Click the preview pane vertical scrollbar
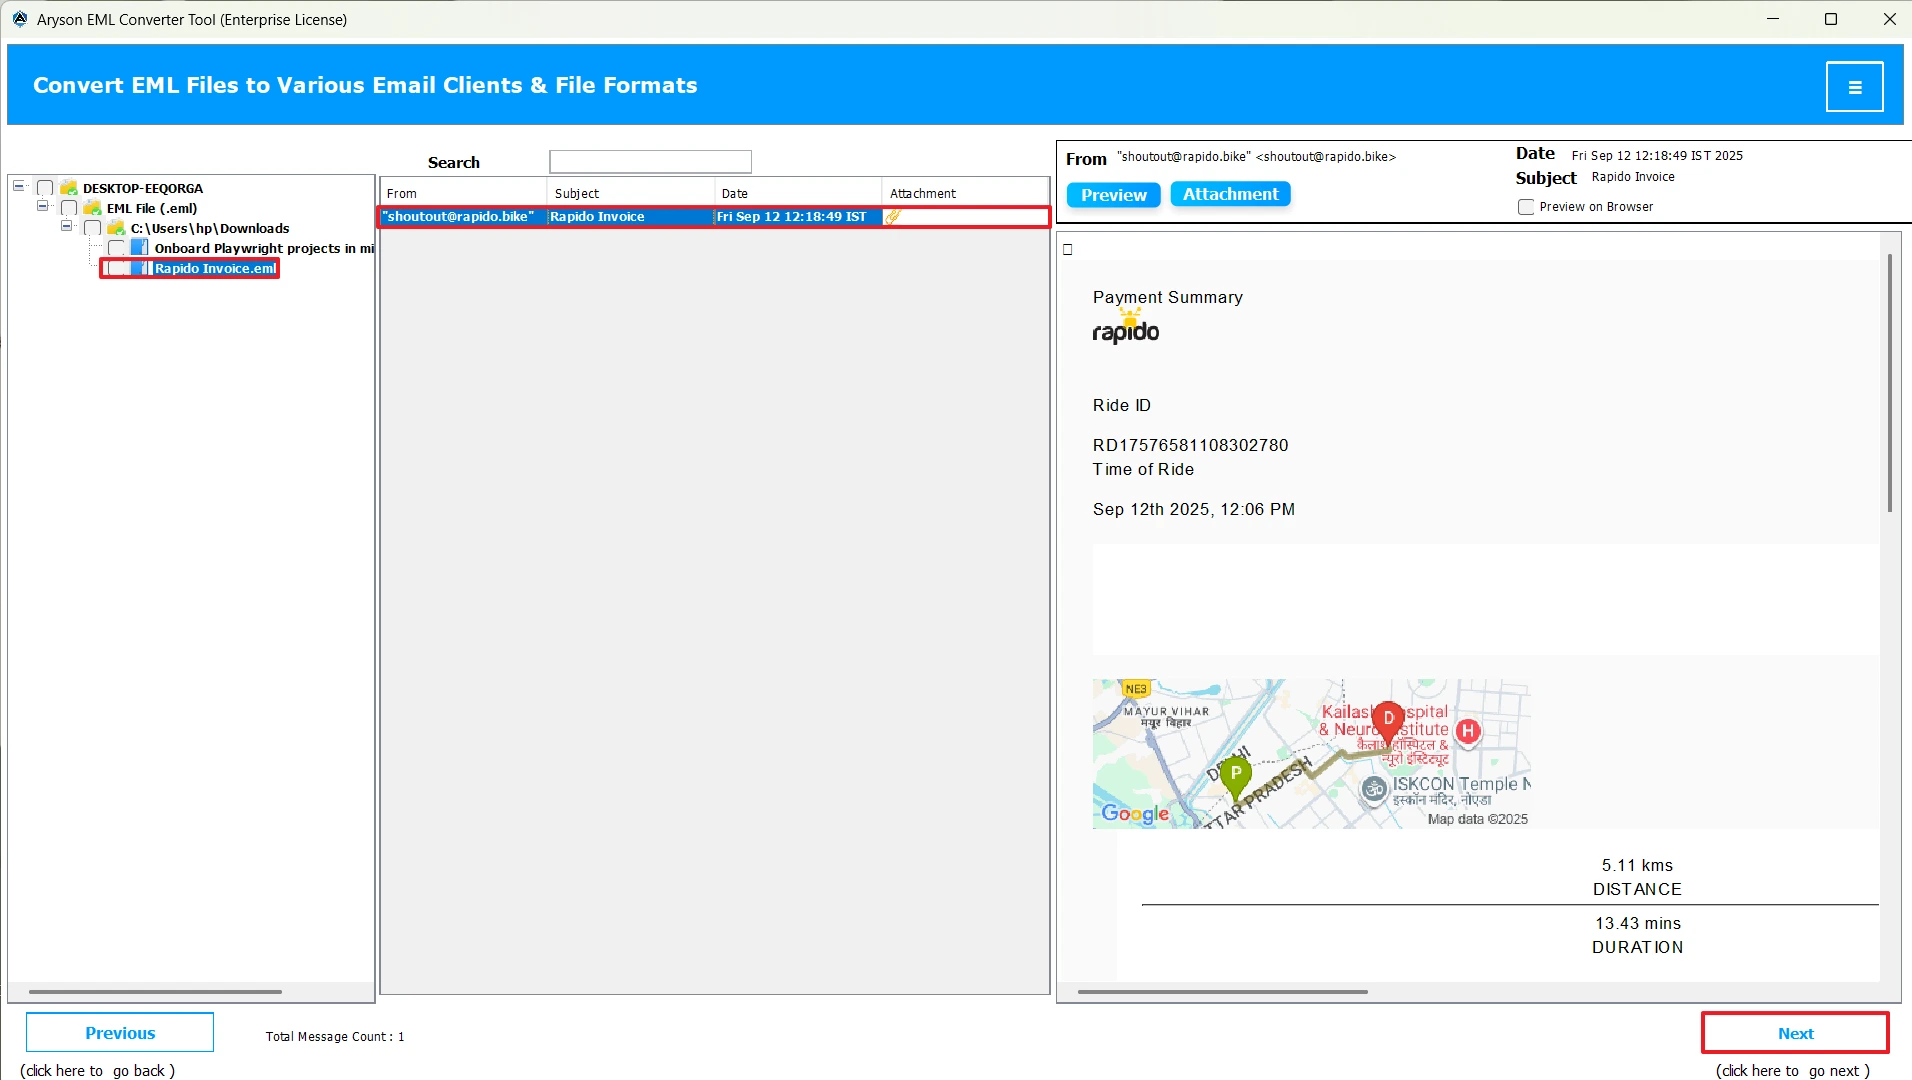This screenshot has height=1080, width=1912. [x=1889, y=383]
